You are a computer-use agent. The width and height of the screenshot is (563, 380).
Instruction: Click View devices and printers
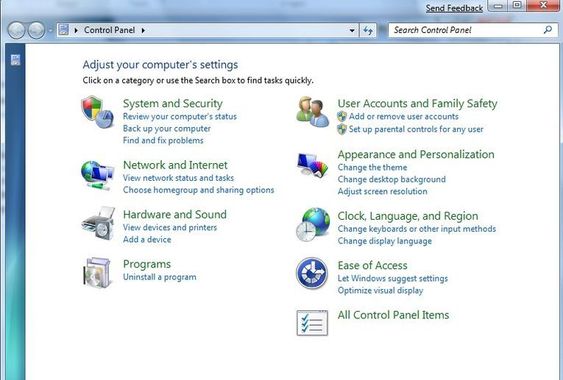click(170, 227)
